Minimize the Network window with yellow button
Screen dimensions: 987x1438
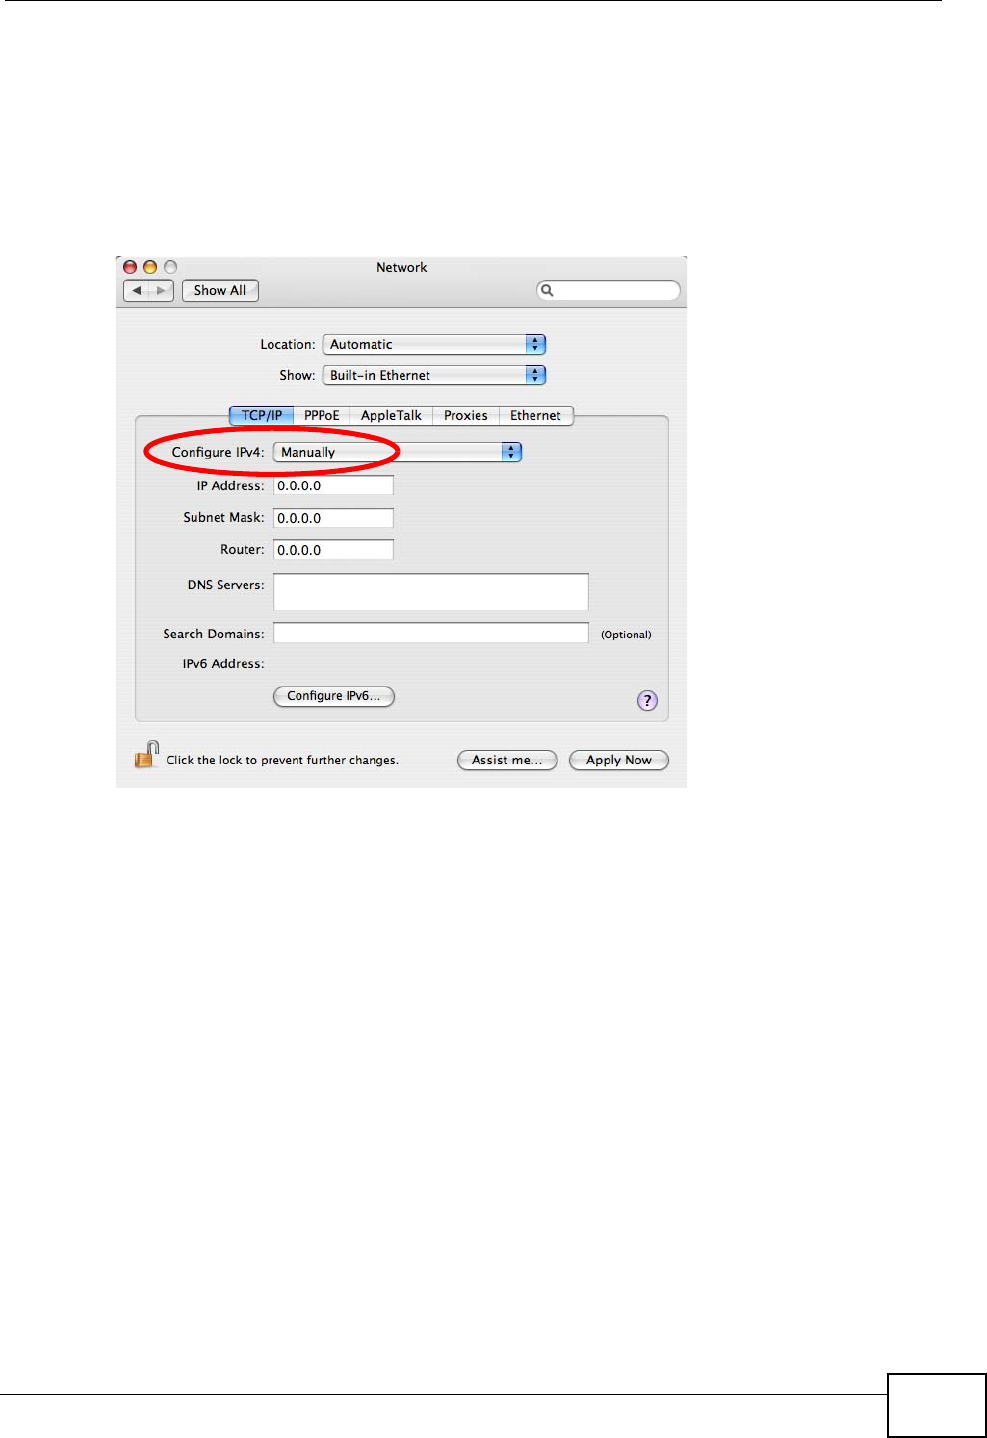[x=150, y=267]
